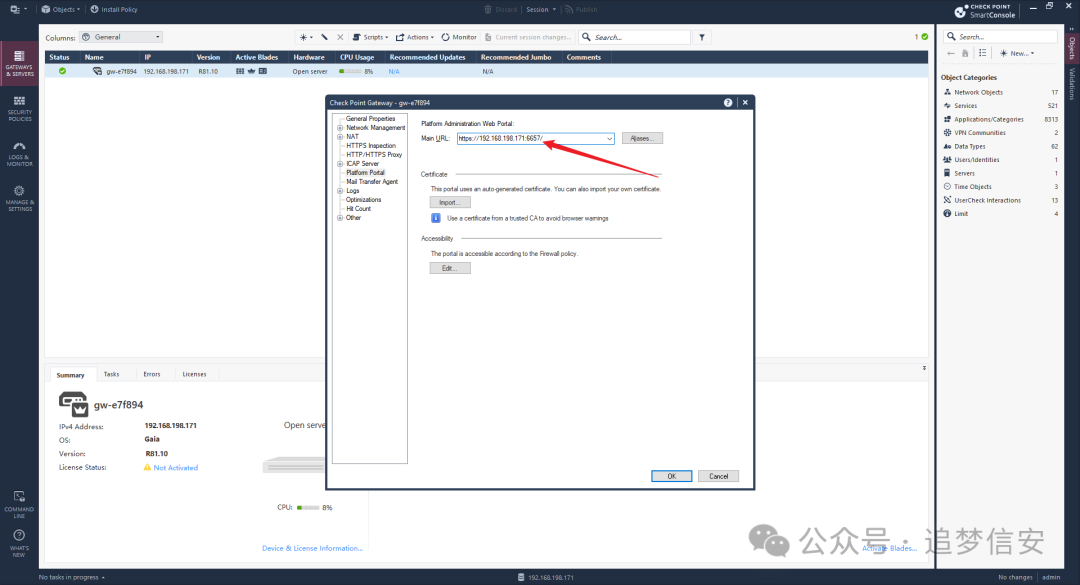
Task: Click the Edit pencil icon in toolbar
Action: 324,37
